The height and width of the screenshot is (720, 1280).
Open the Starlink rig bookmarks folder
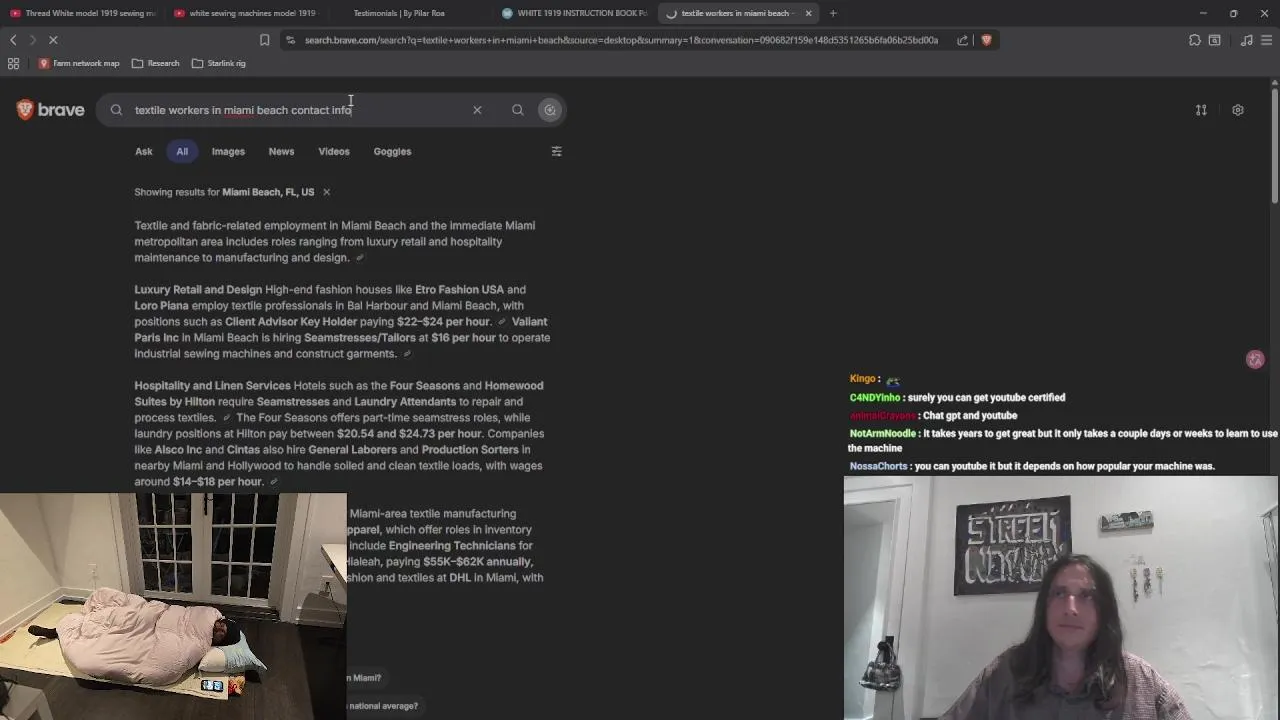(x=219, y=63)
